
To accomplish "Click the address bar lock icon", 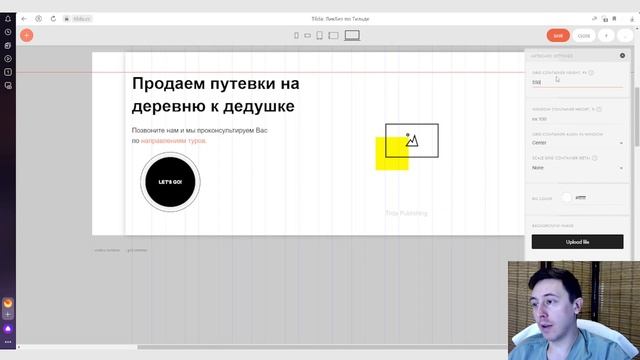I will click(67, 19).
